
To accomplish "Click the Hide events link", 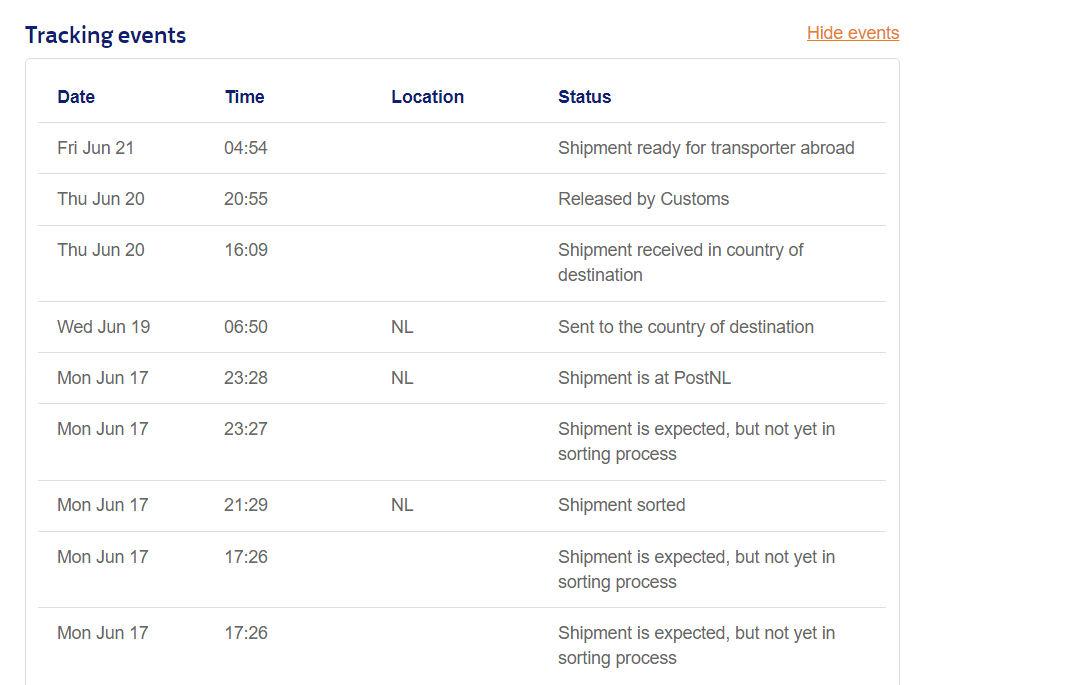I will 853,33.
